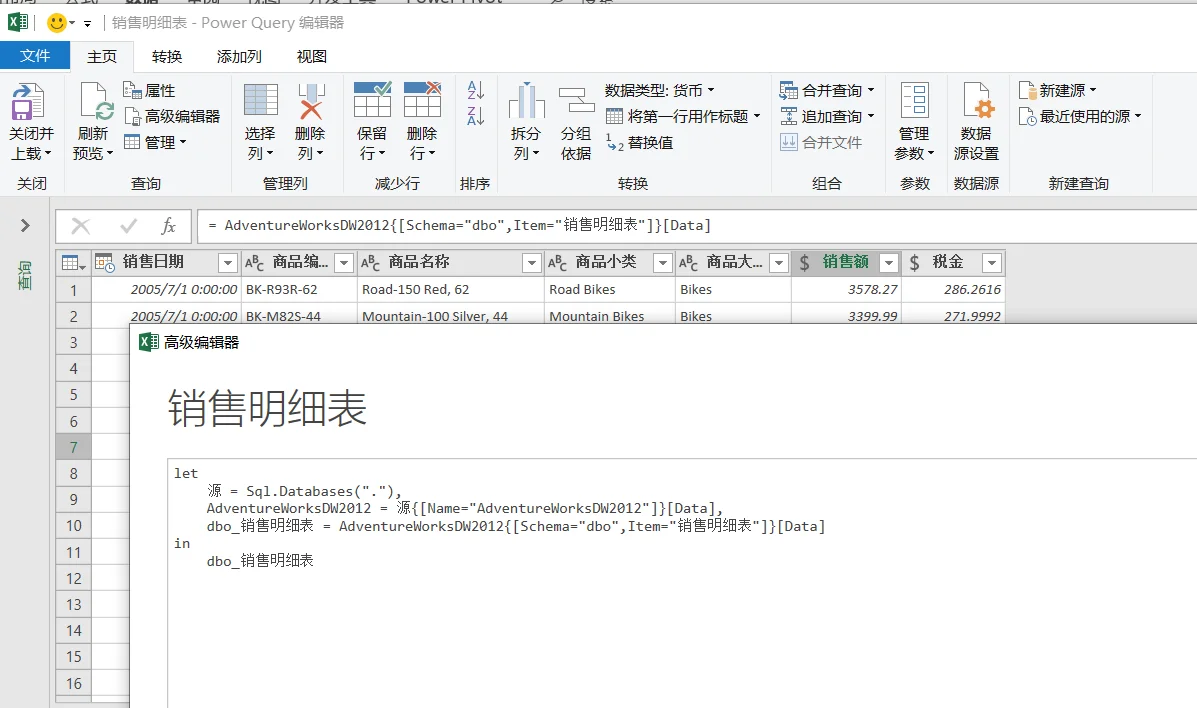Expand the Queries pane with the chevron
This screenshot has height=708, width=1197.
[25, 225]
